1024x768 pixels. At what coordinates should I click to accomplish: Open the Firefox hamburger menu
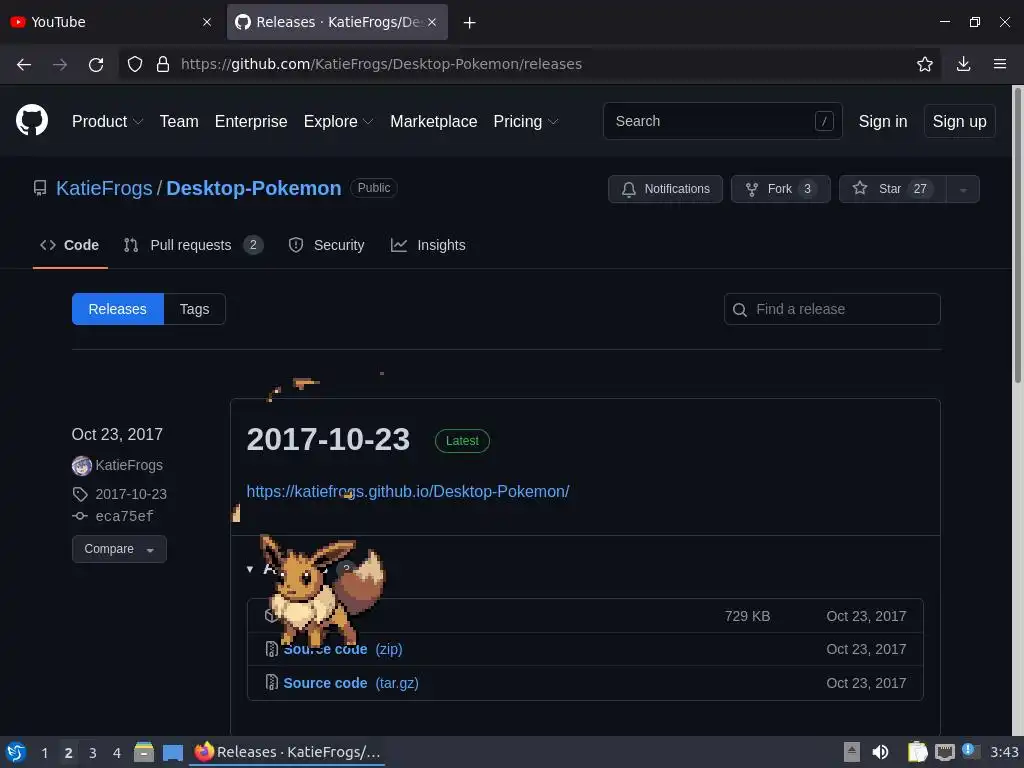pos(1000,64)
